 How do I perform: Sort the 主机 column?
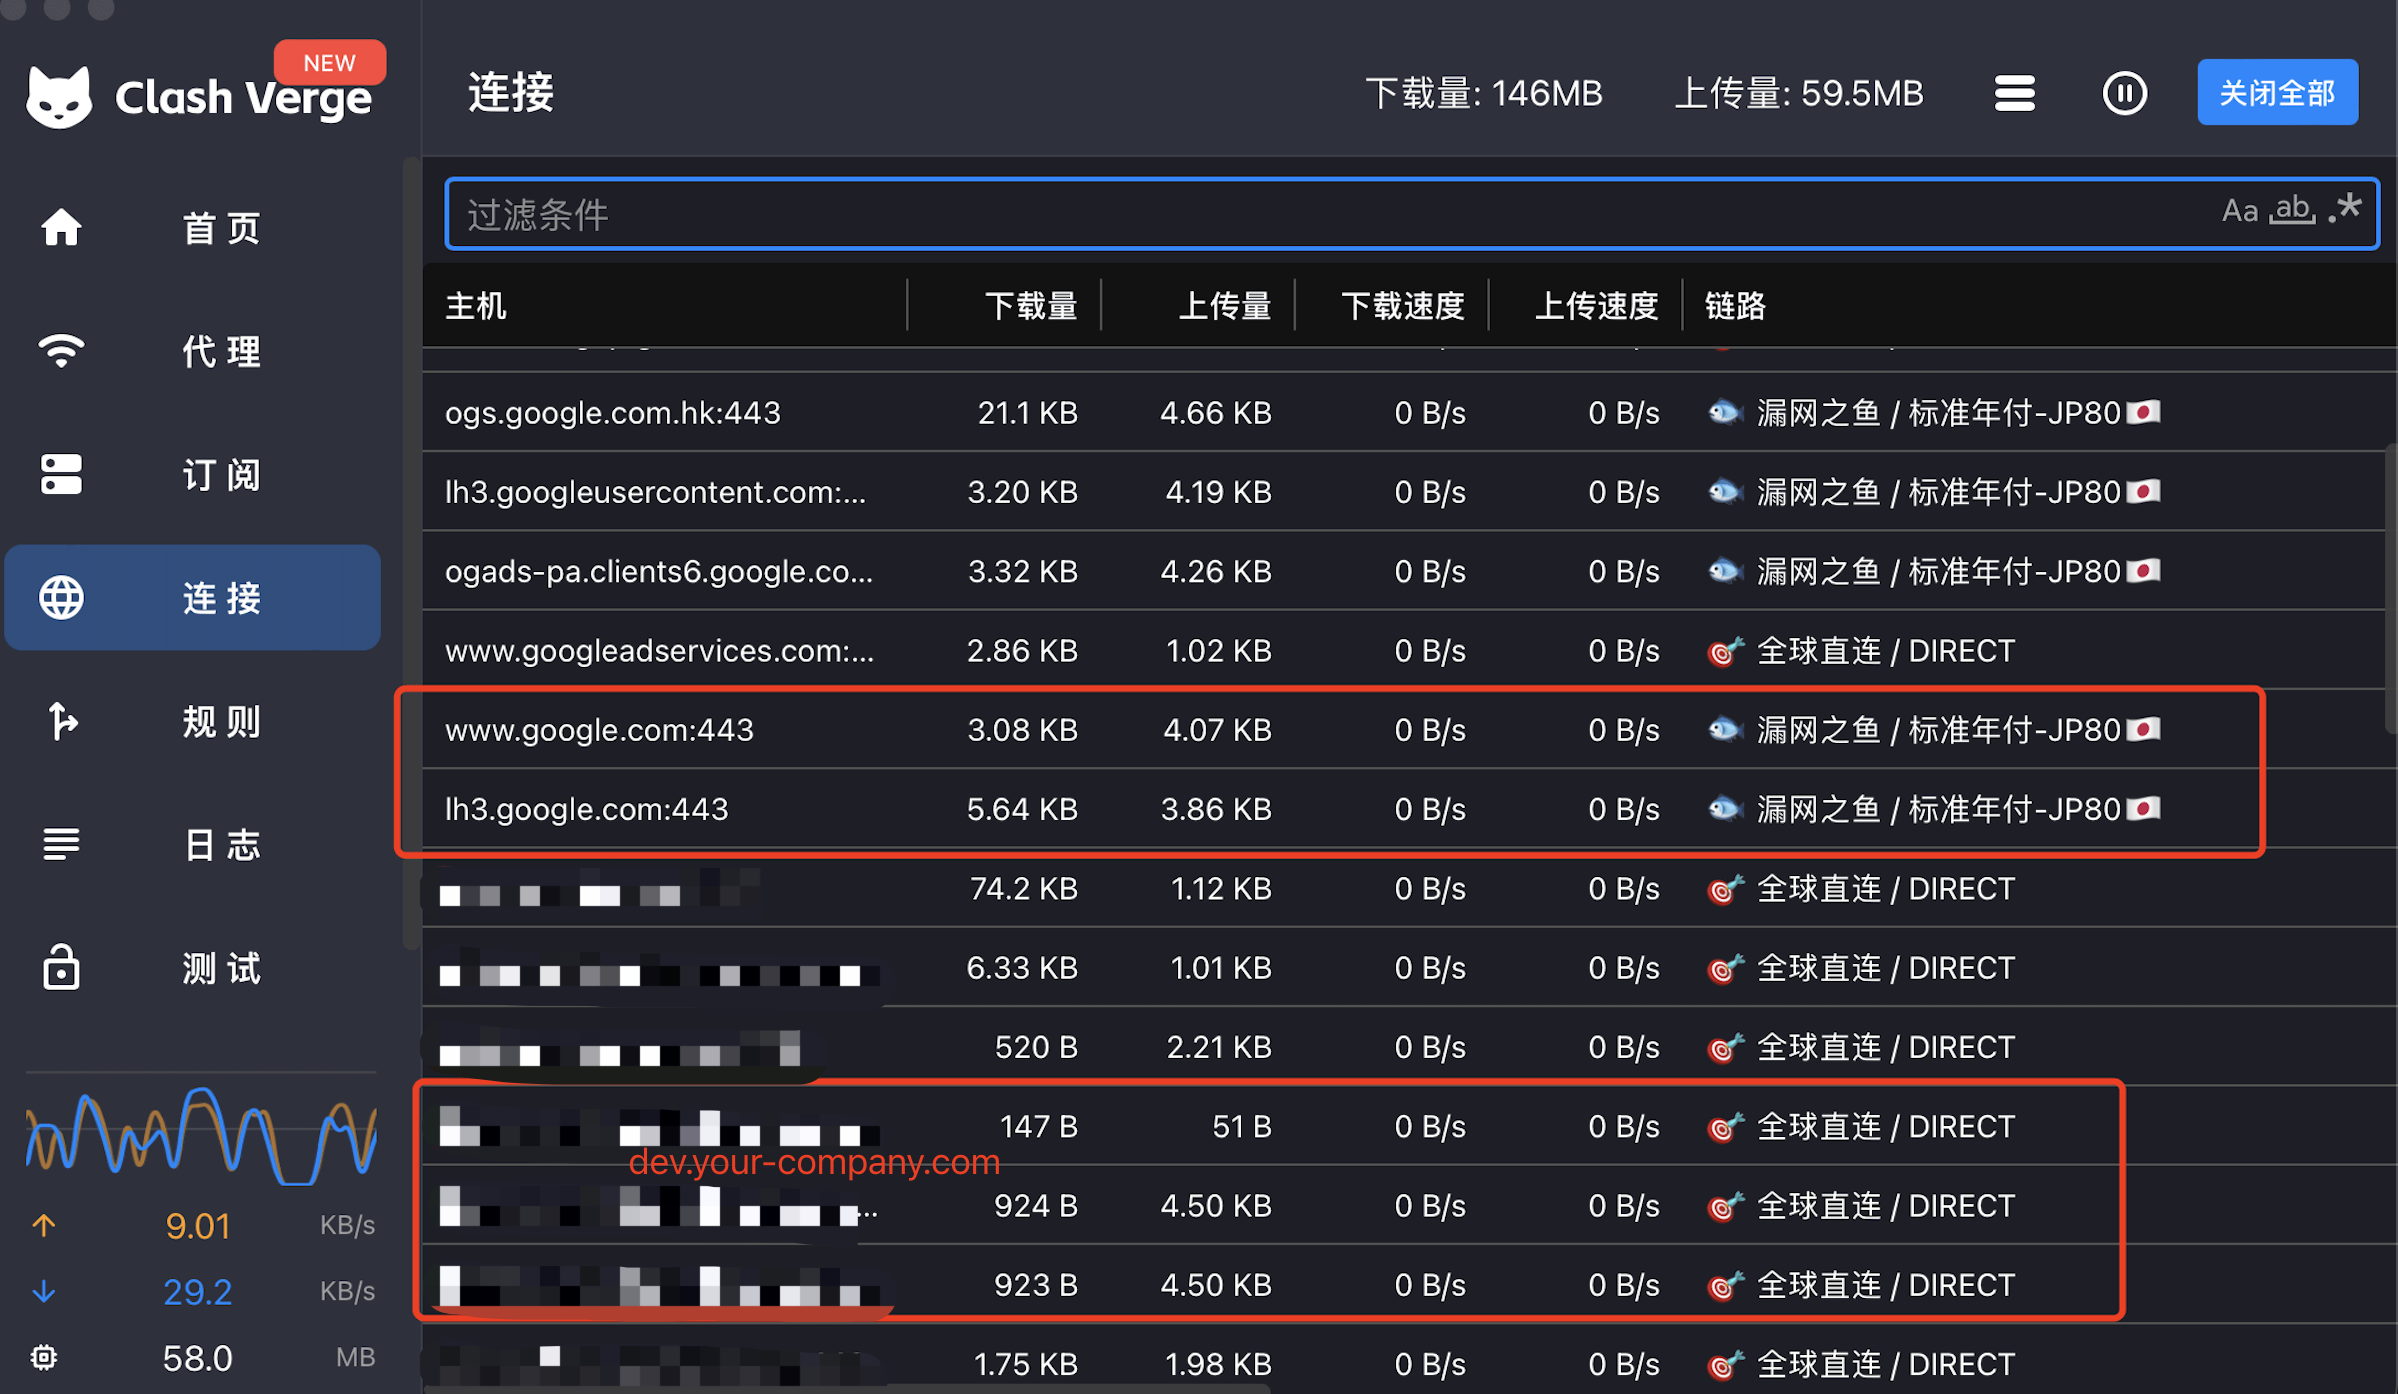click(476, 306)
